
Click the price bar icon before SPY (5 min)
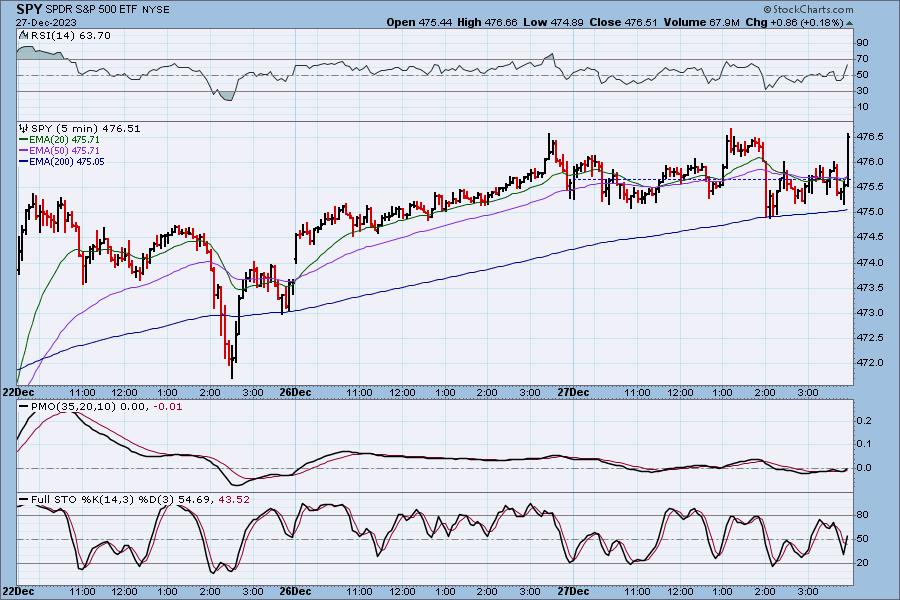(24, 129)
